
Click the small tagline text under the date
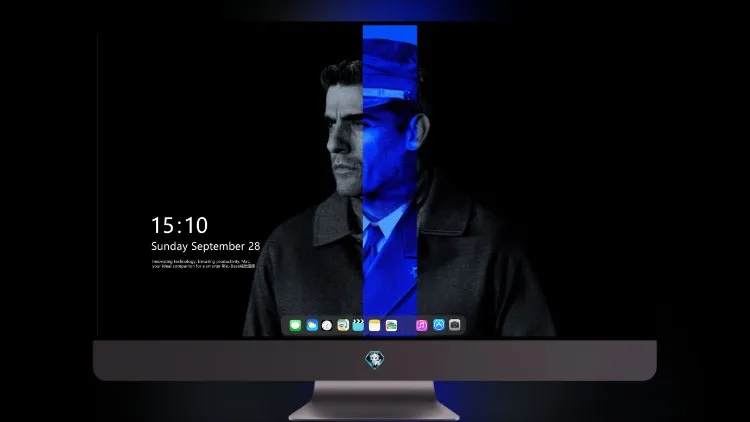click(x=203, y=264)
